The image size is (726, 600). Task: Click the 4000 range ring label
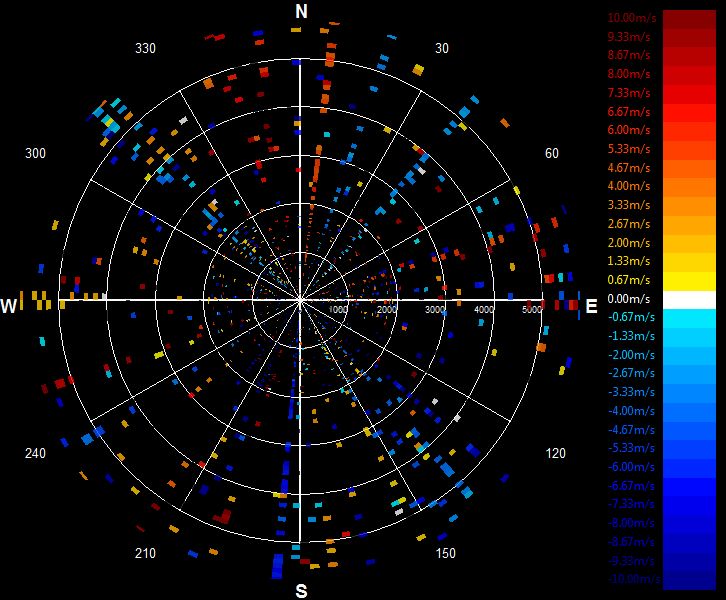click(483, 309)
